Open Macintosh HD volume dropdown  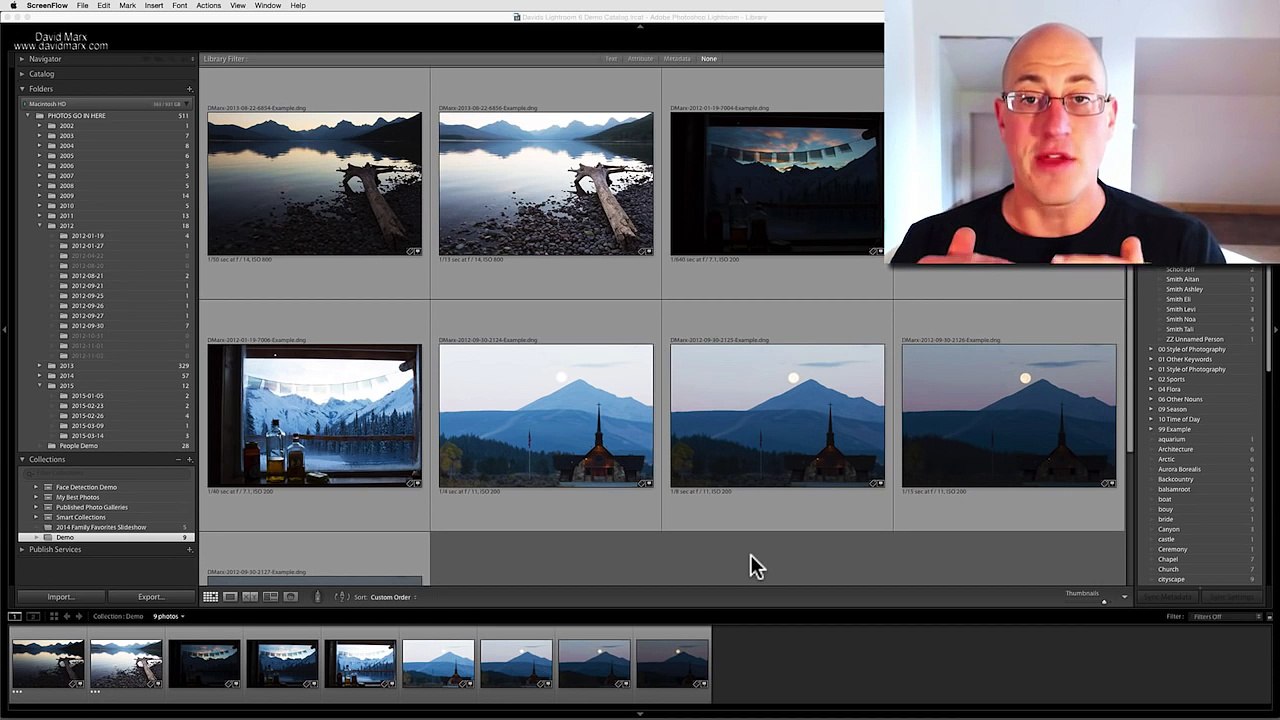tap(186, 104)
